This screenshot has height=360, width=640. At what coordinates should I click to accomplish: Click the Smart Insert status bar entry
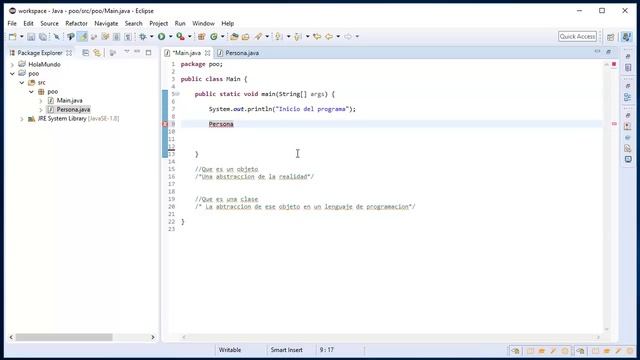pos(287,350)
